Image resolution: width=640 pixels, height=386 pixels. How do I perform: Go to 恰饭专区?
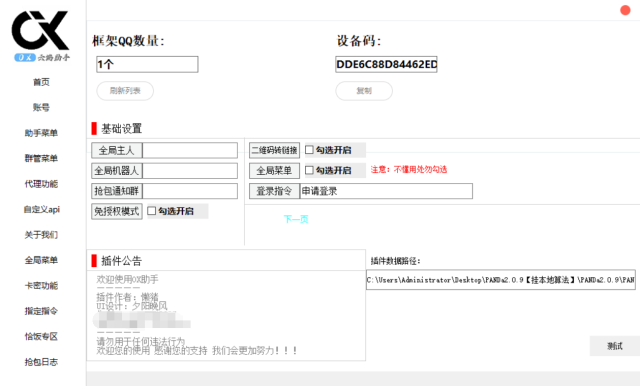tap(41, 337)
